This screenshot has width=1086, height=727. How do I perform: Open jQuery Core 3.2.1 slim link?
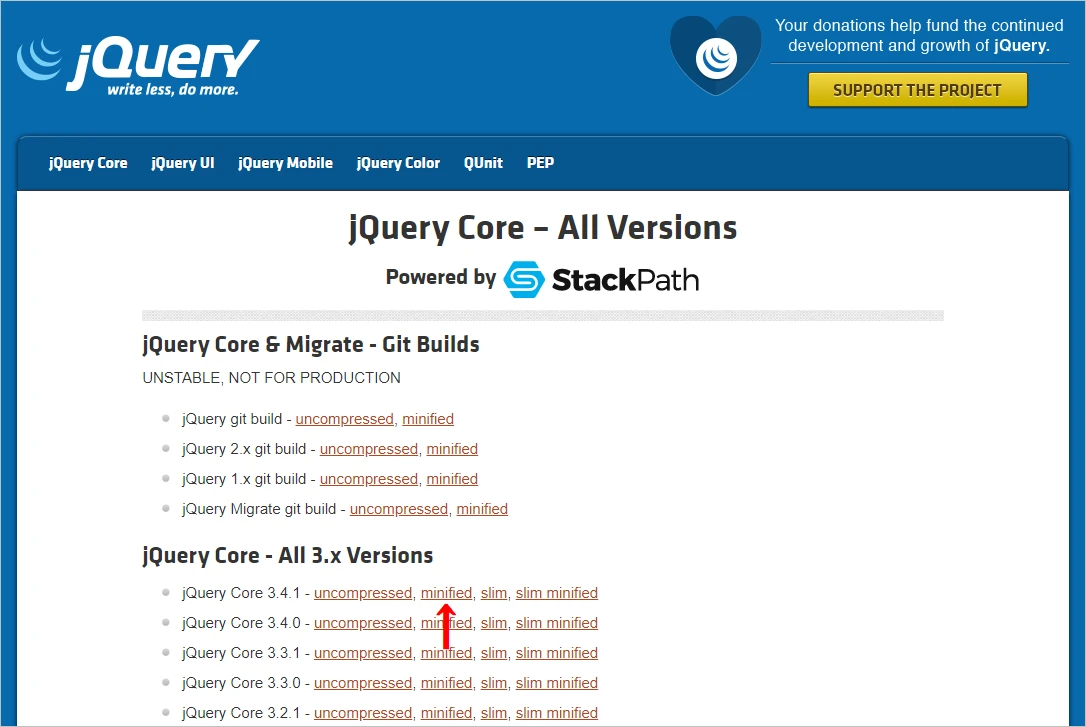(x=494, y=713)
